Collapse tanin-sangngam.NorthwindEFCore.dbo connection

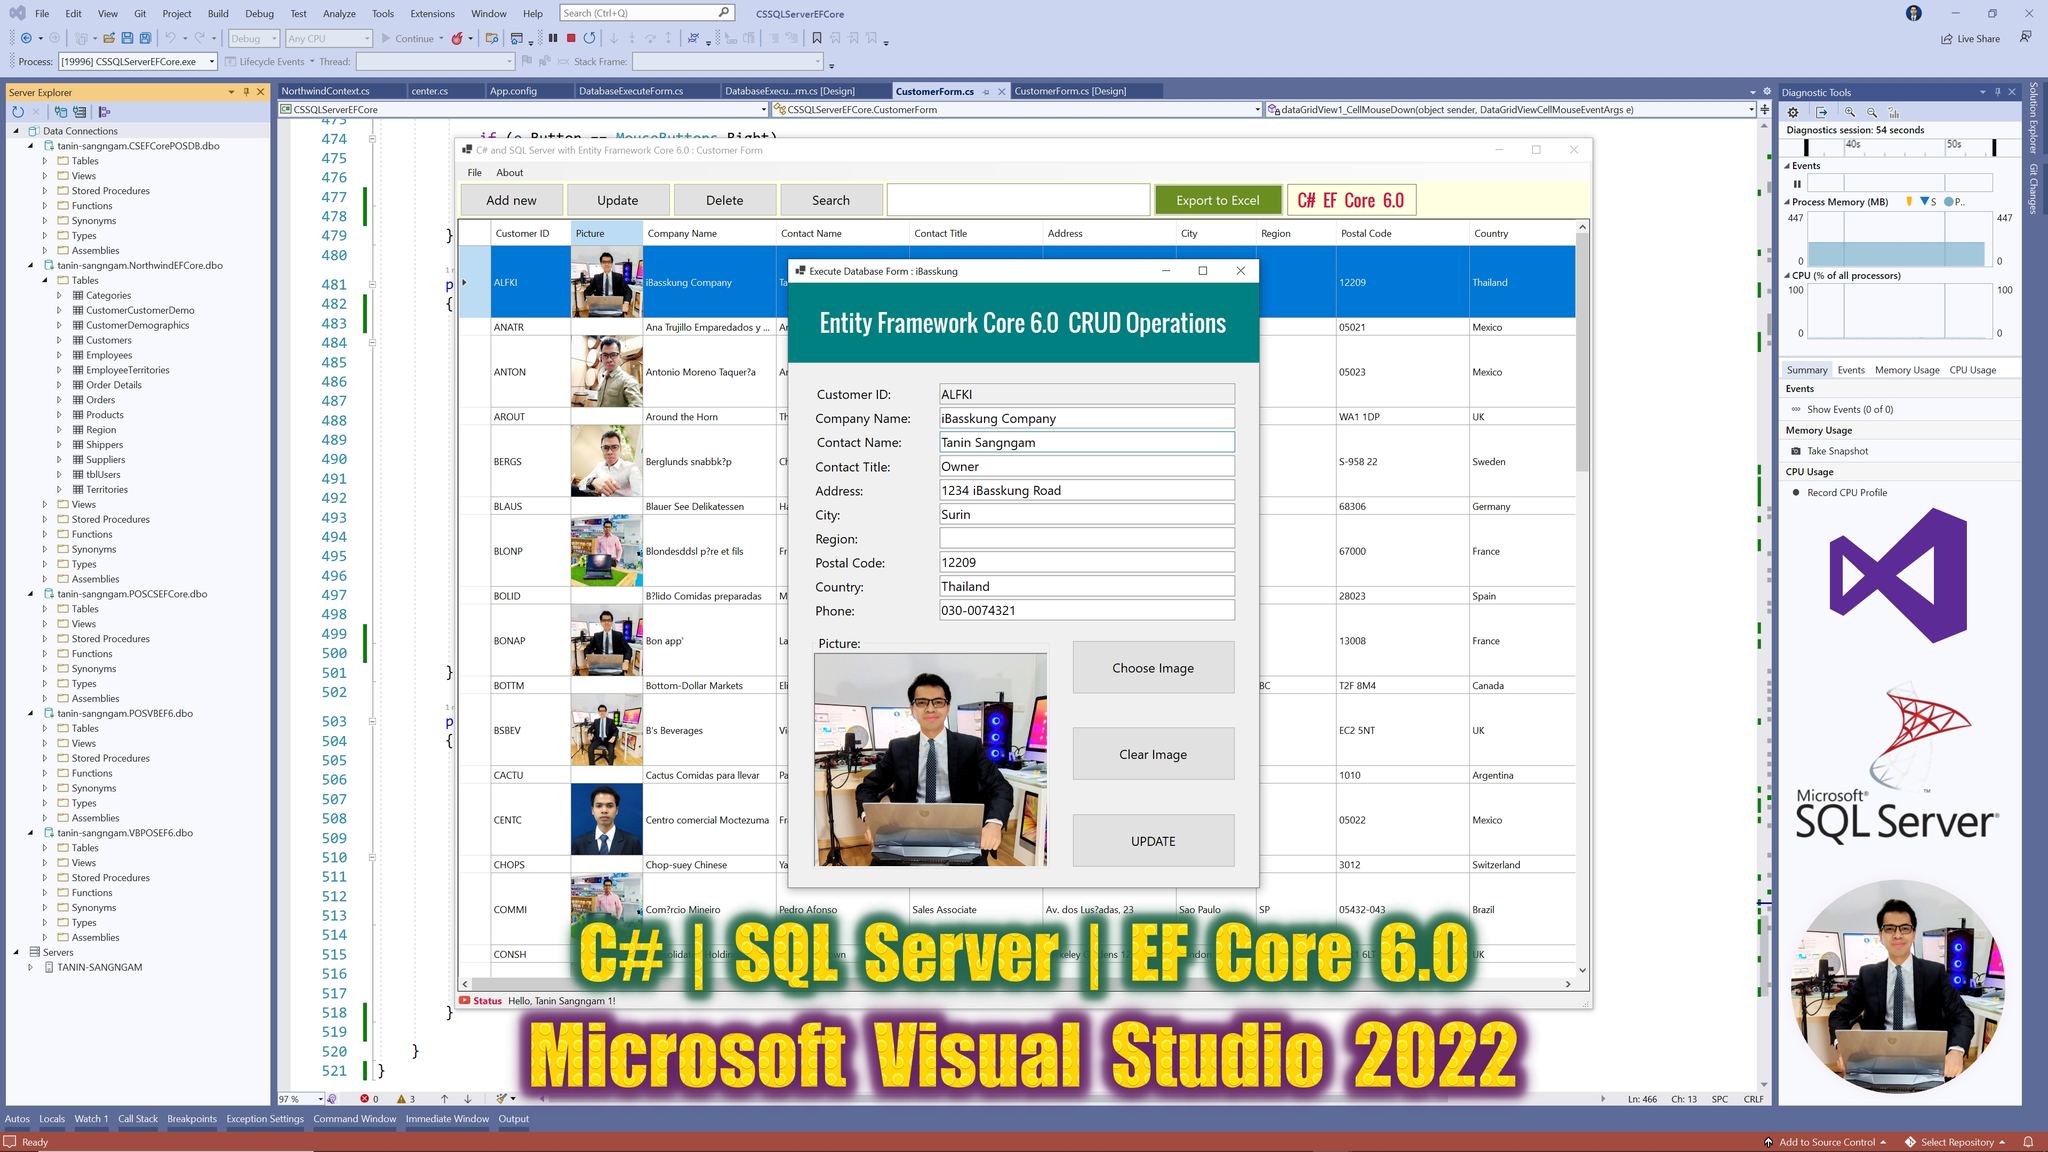click(30, 265)
